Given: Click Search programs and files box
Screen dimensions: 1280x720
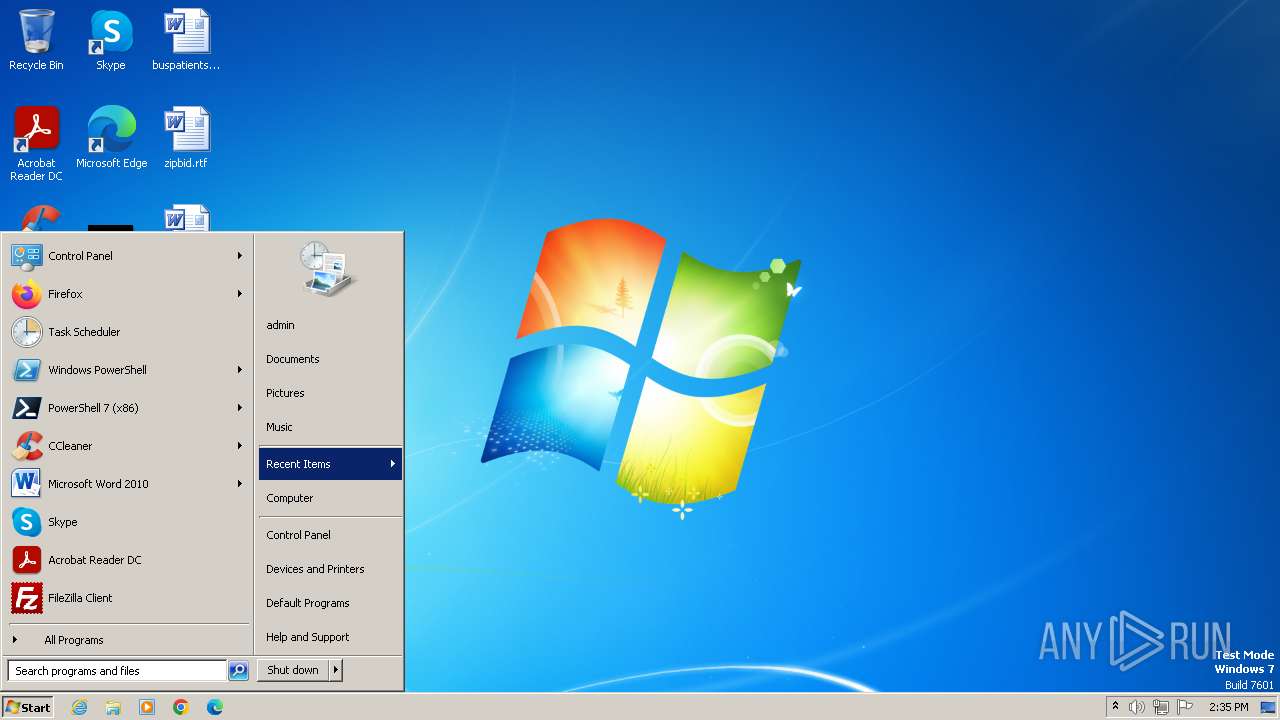Looking at the screenshot, I should pyautogui.click(x=117, y=671).
